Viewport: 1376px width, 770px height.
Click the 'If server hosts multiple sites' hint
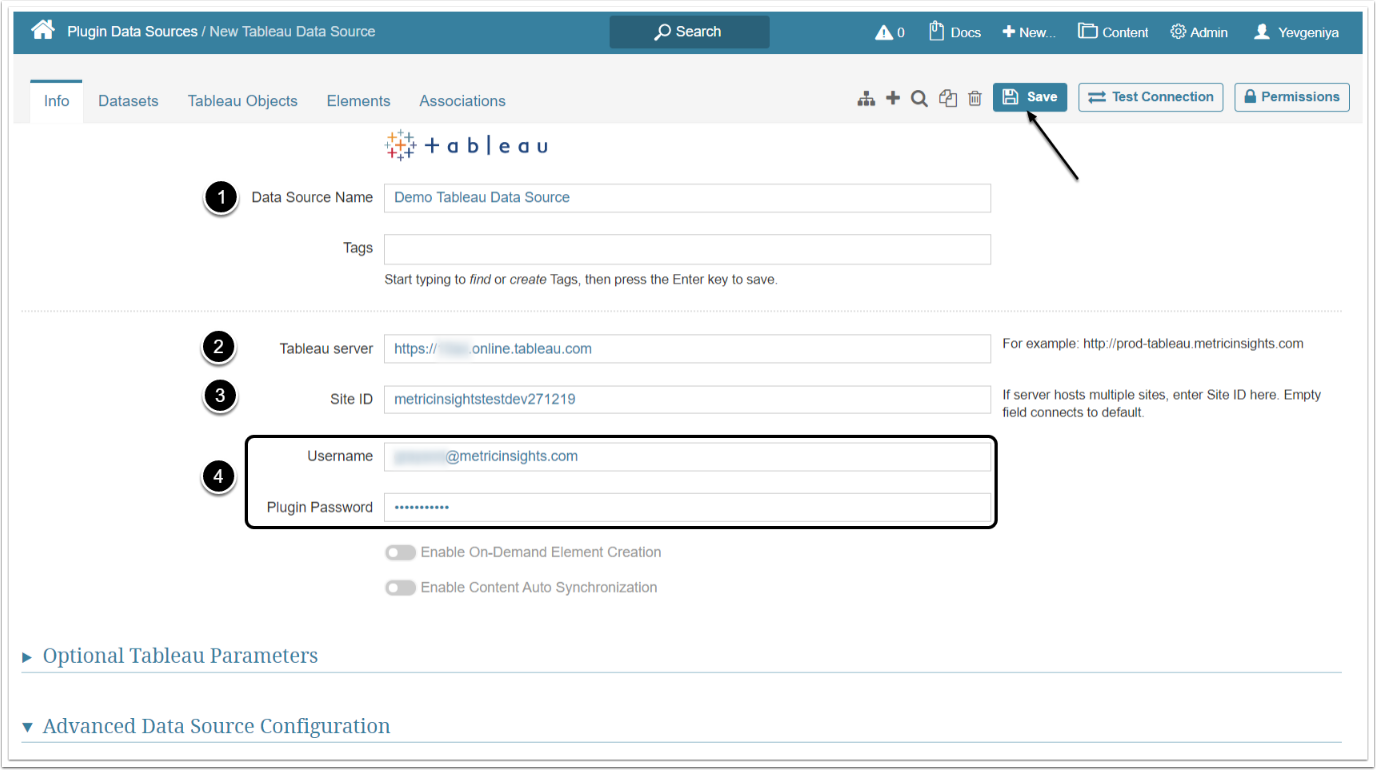coord(1162,404)
